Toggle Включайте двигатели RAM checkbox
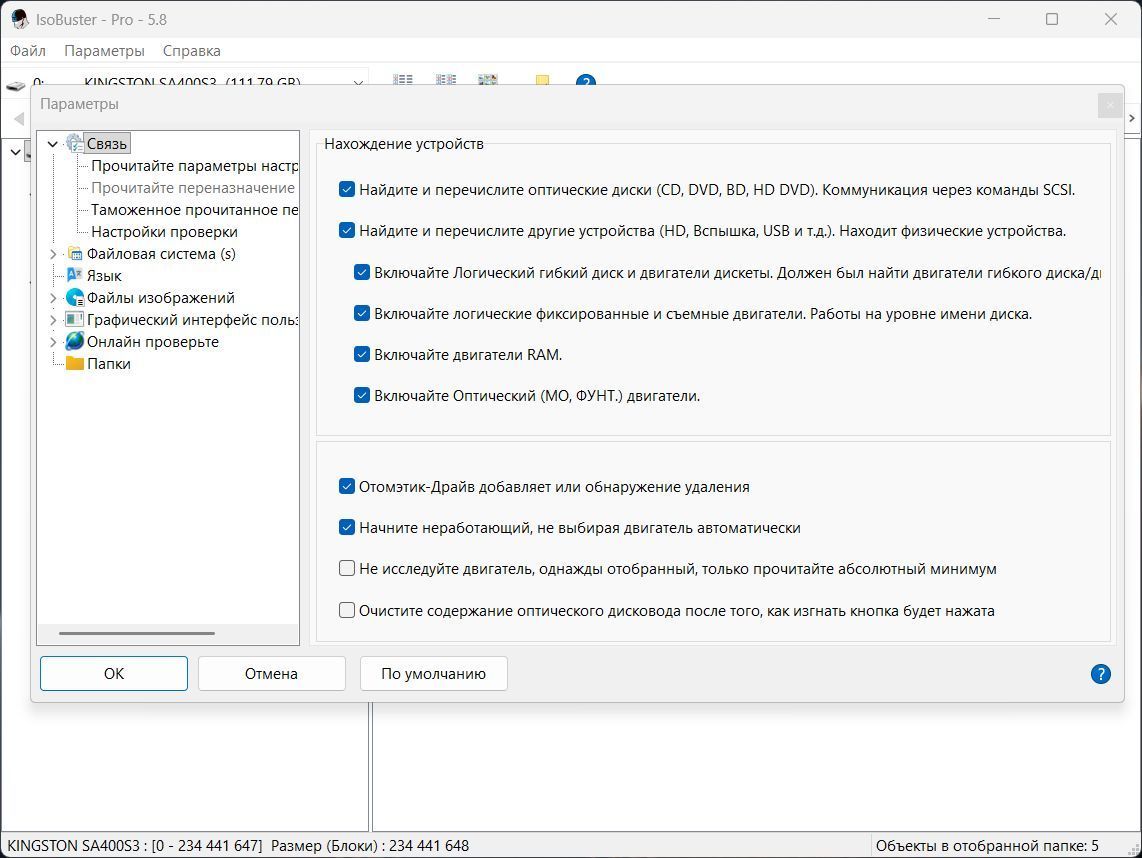The width and height of the screenshot is (1142, 858). (362, 355)
